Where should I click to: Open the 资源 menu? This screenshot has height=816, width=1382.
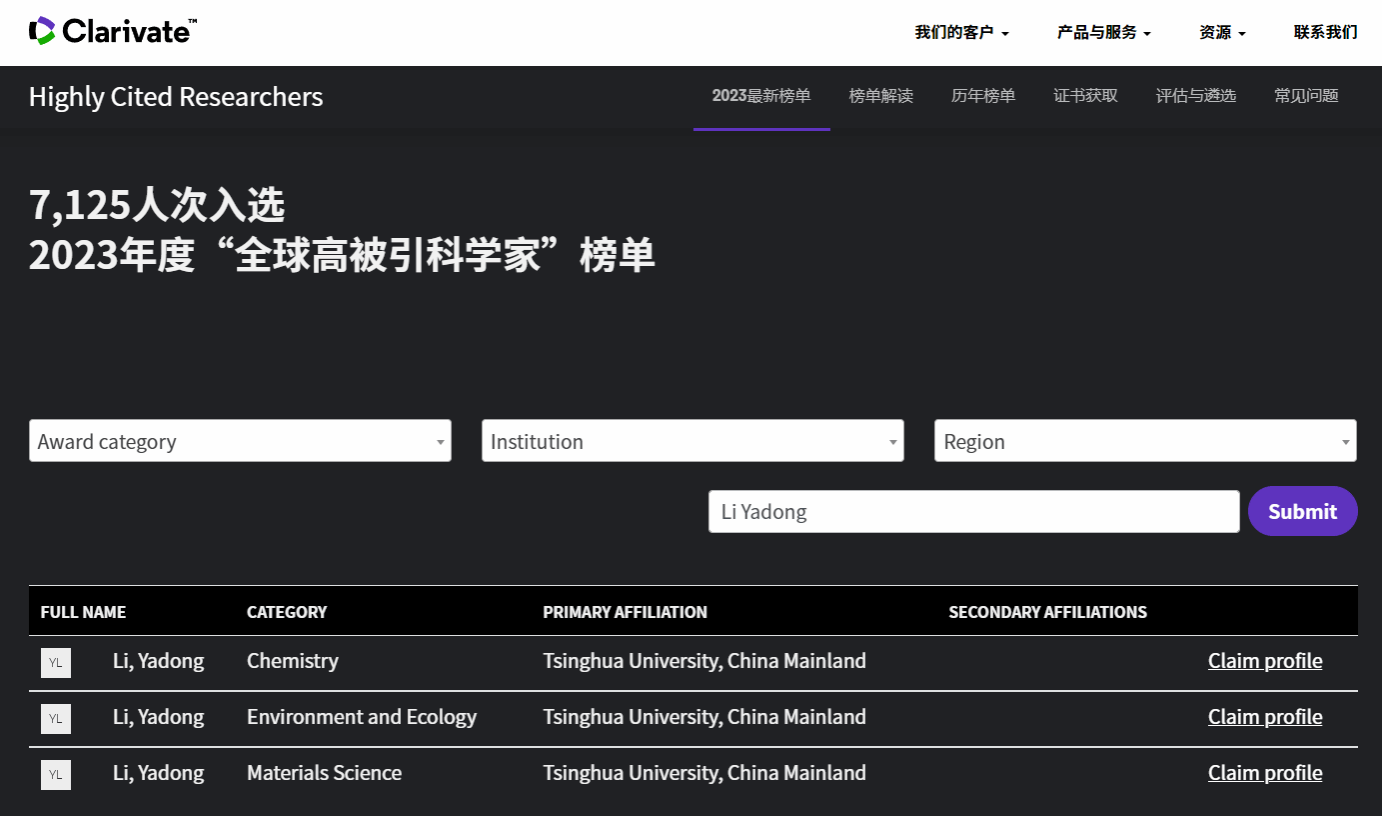(1222, 32)
